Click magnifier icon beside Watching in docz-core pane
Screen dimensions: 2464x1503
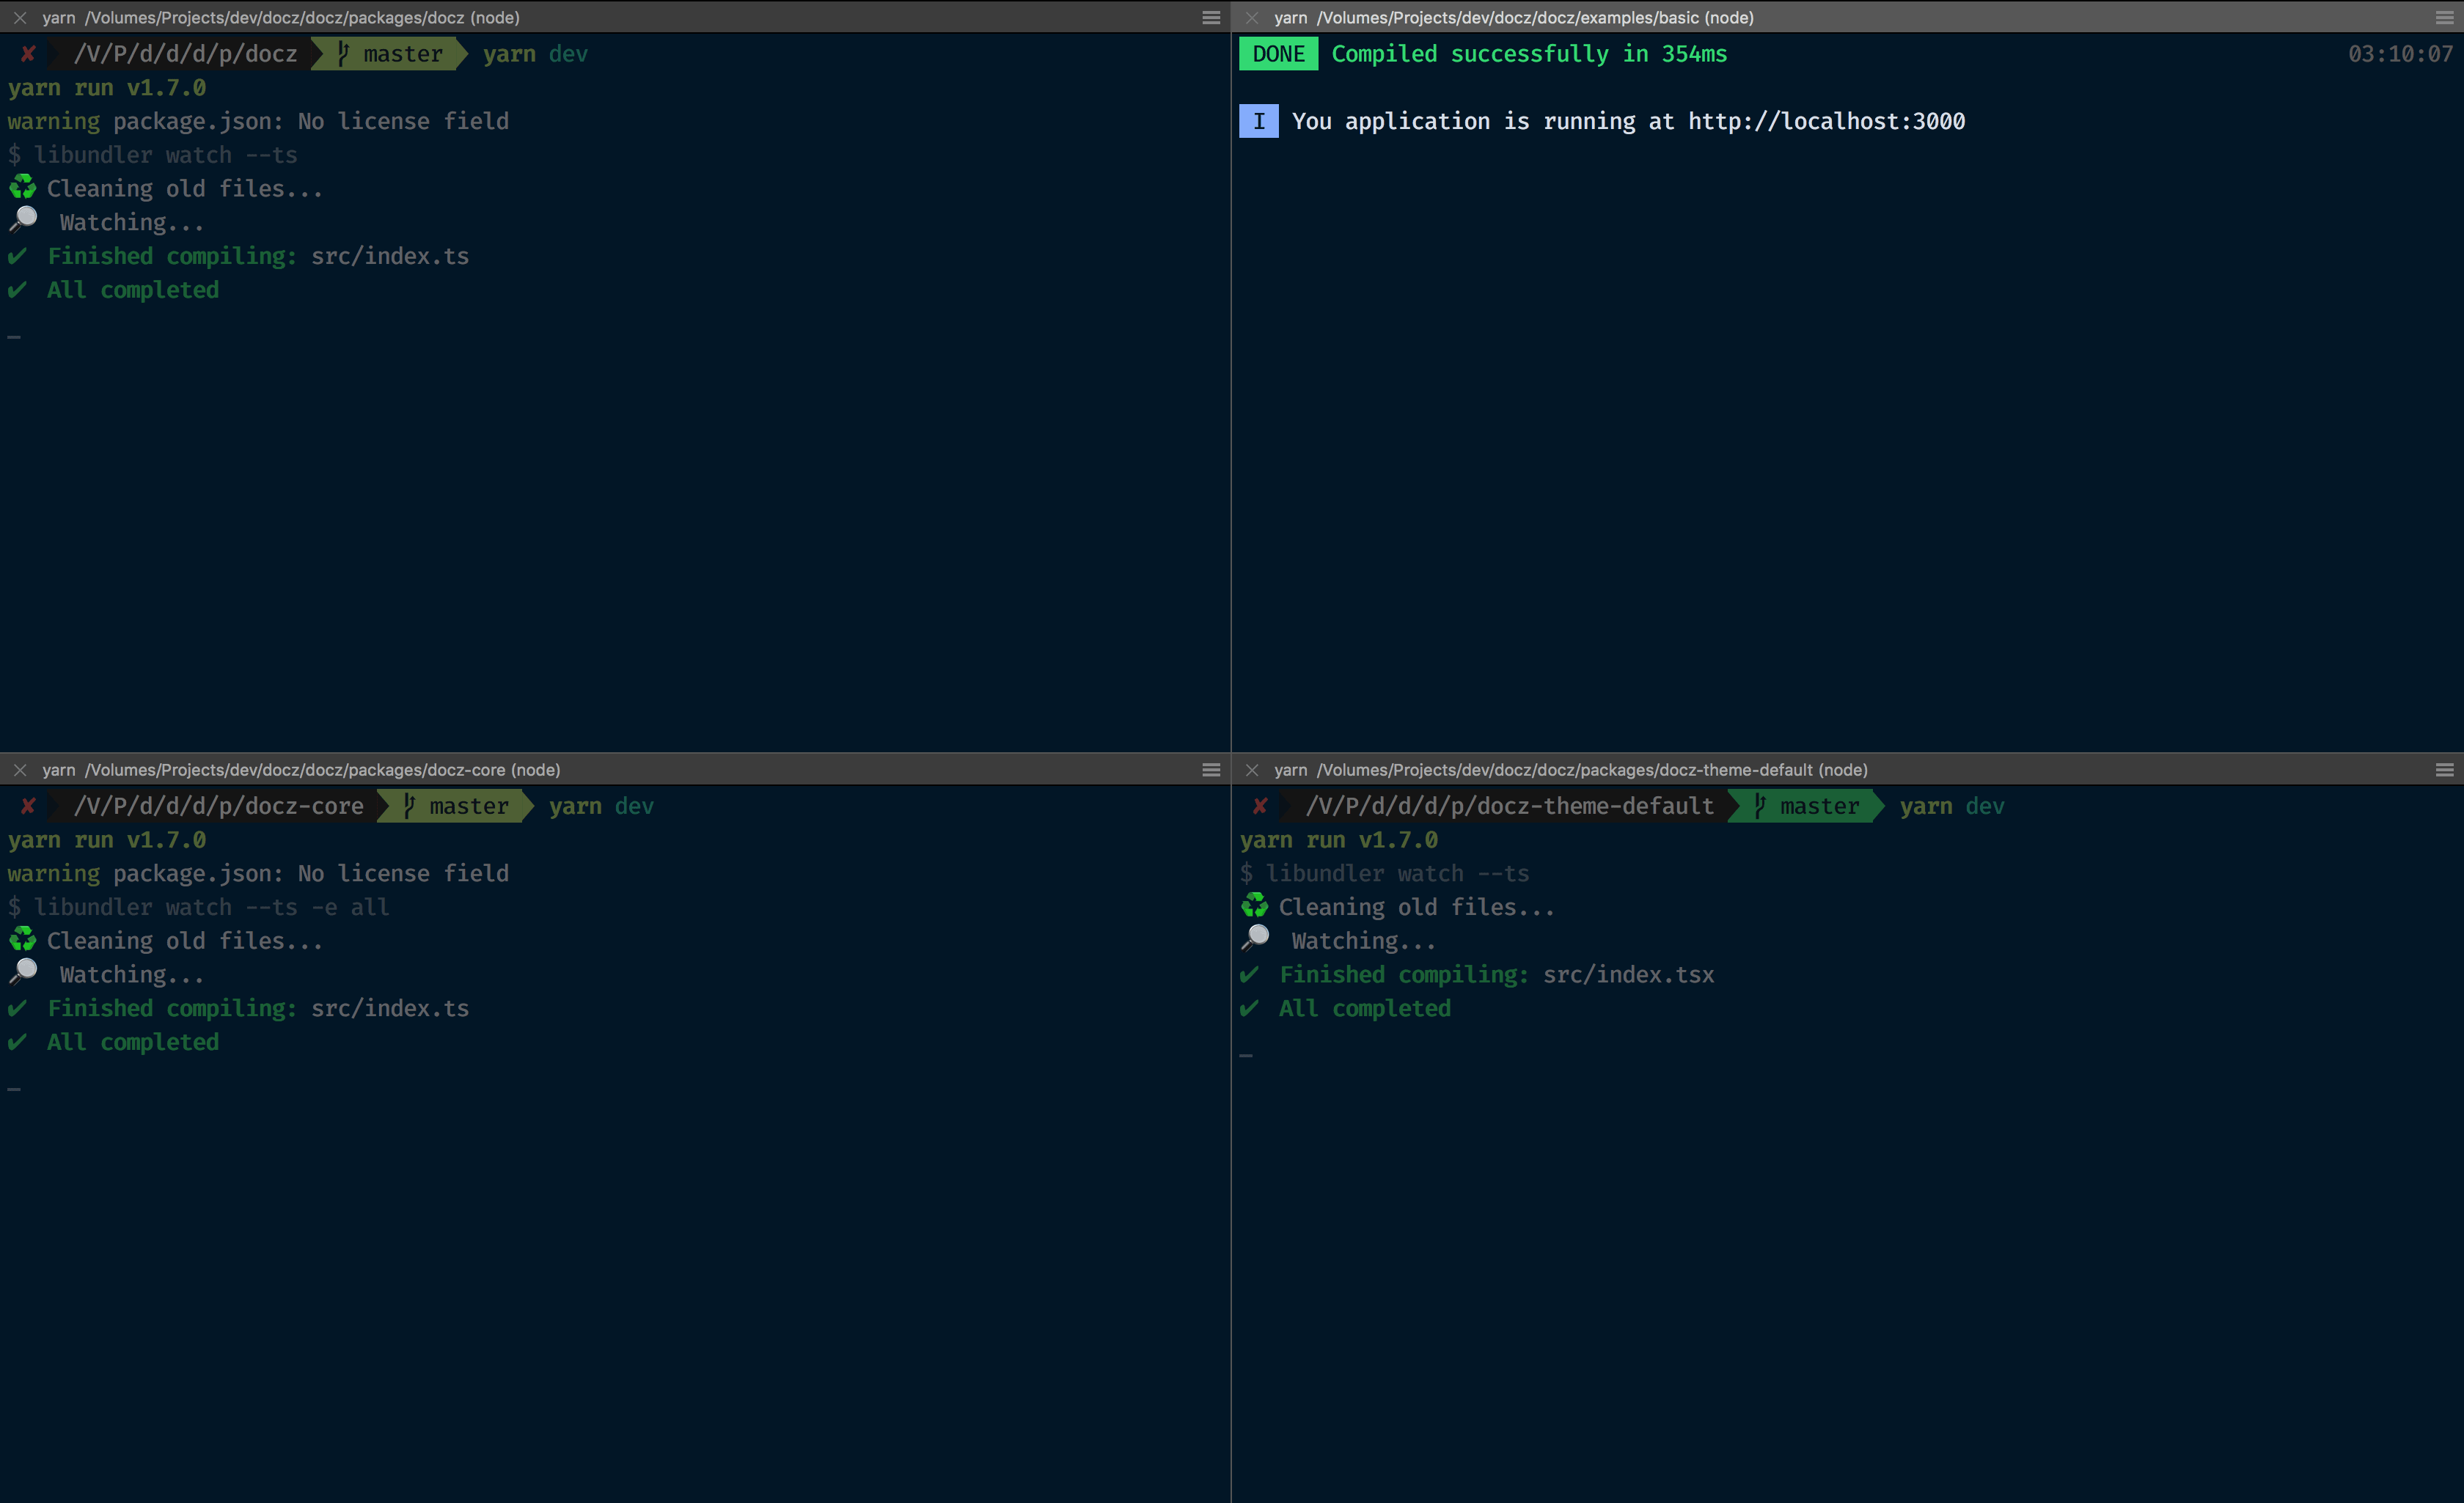[x=23, y=972]
